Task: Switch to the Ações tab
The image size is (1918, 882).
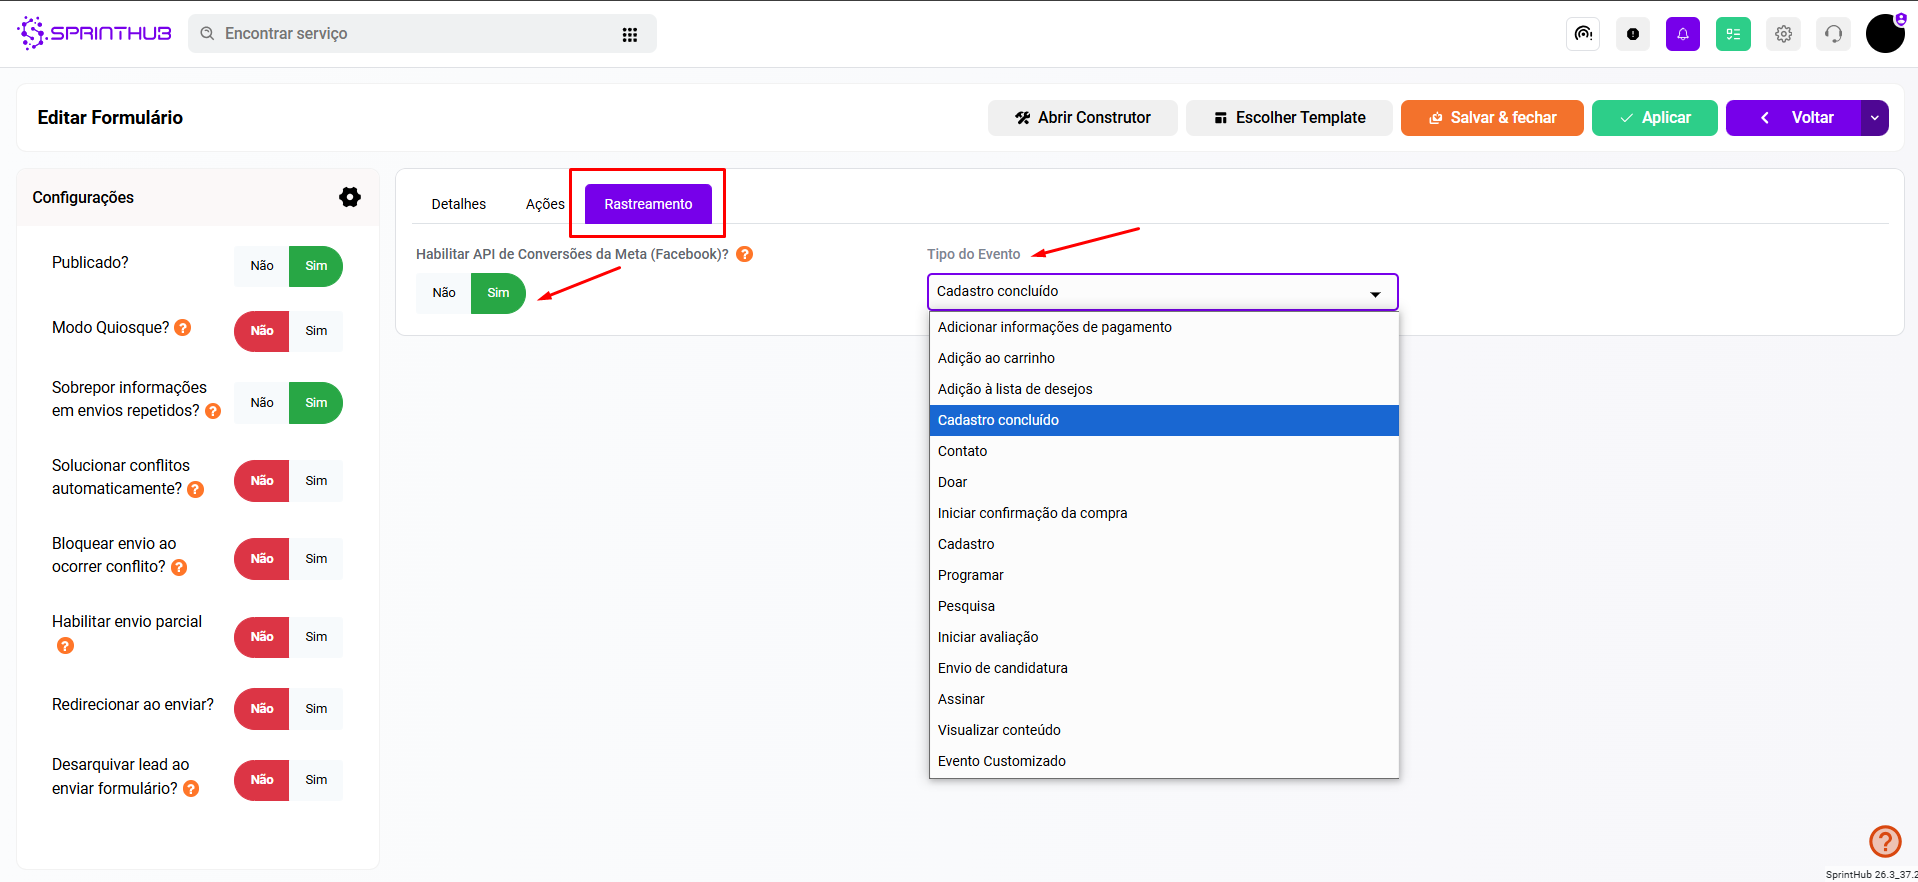Action: 544,204
